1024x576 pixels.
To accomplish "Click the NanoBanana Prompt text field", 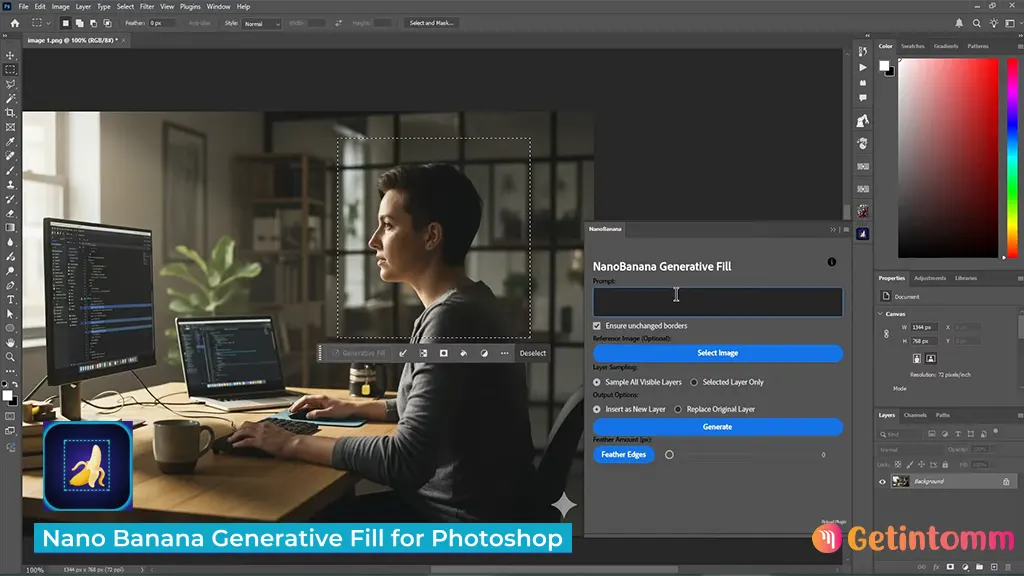I will pos(718,302).
